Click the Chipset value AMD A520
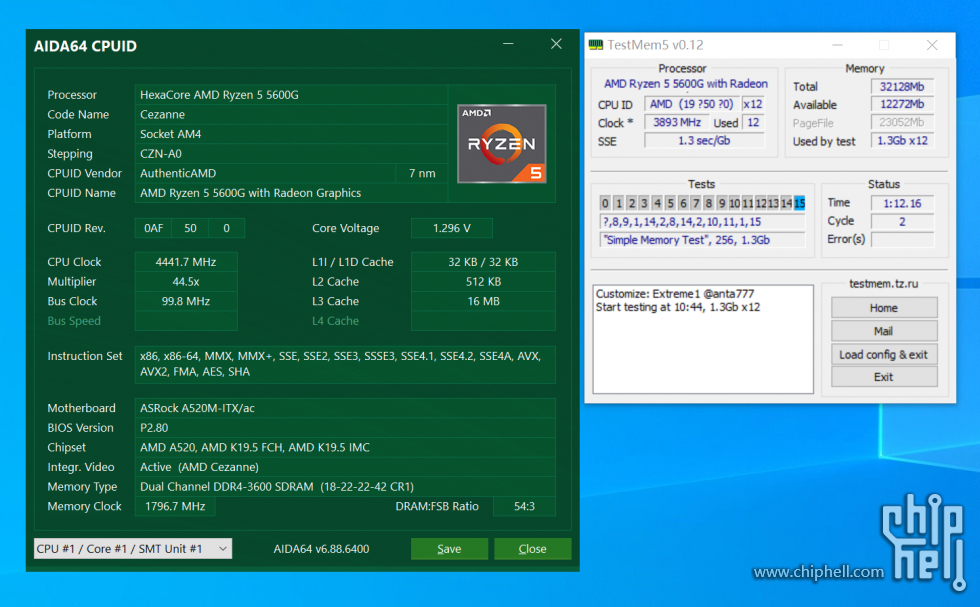The width and height of the screenshot is (980, 607). tap(345, 447)
